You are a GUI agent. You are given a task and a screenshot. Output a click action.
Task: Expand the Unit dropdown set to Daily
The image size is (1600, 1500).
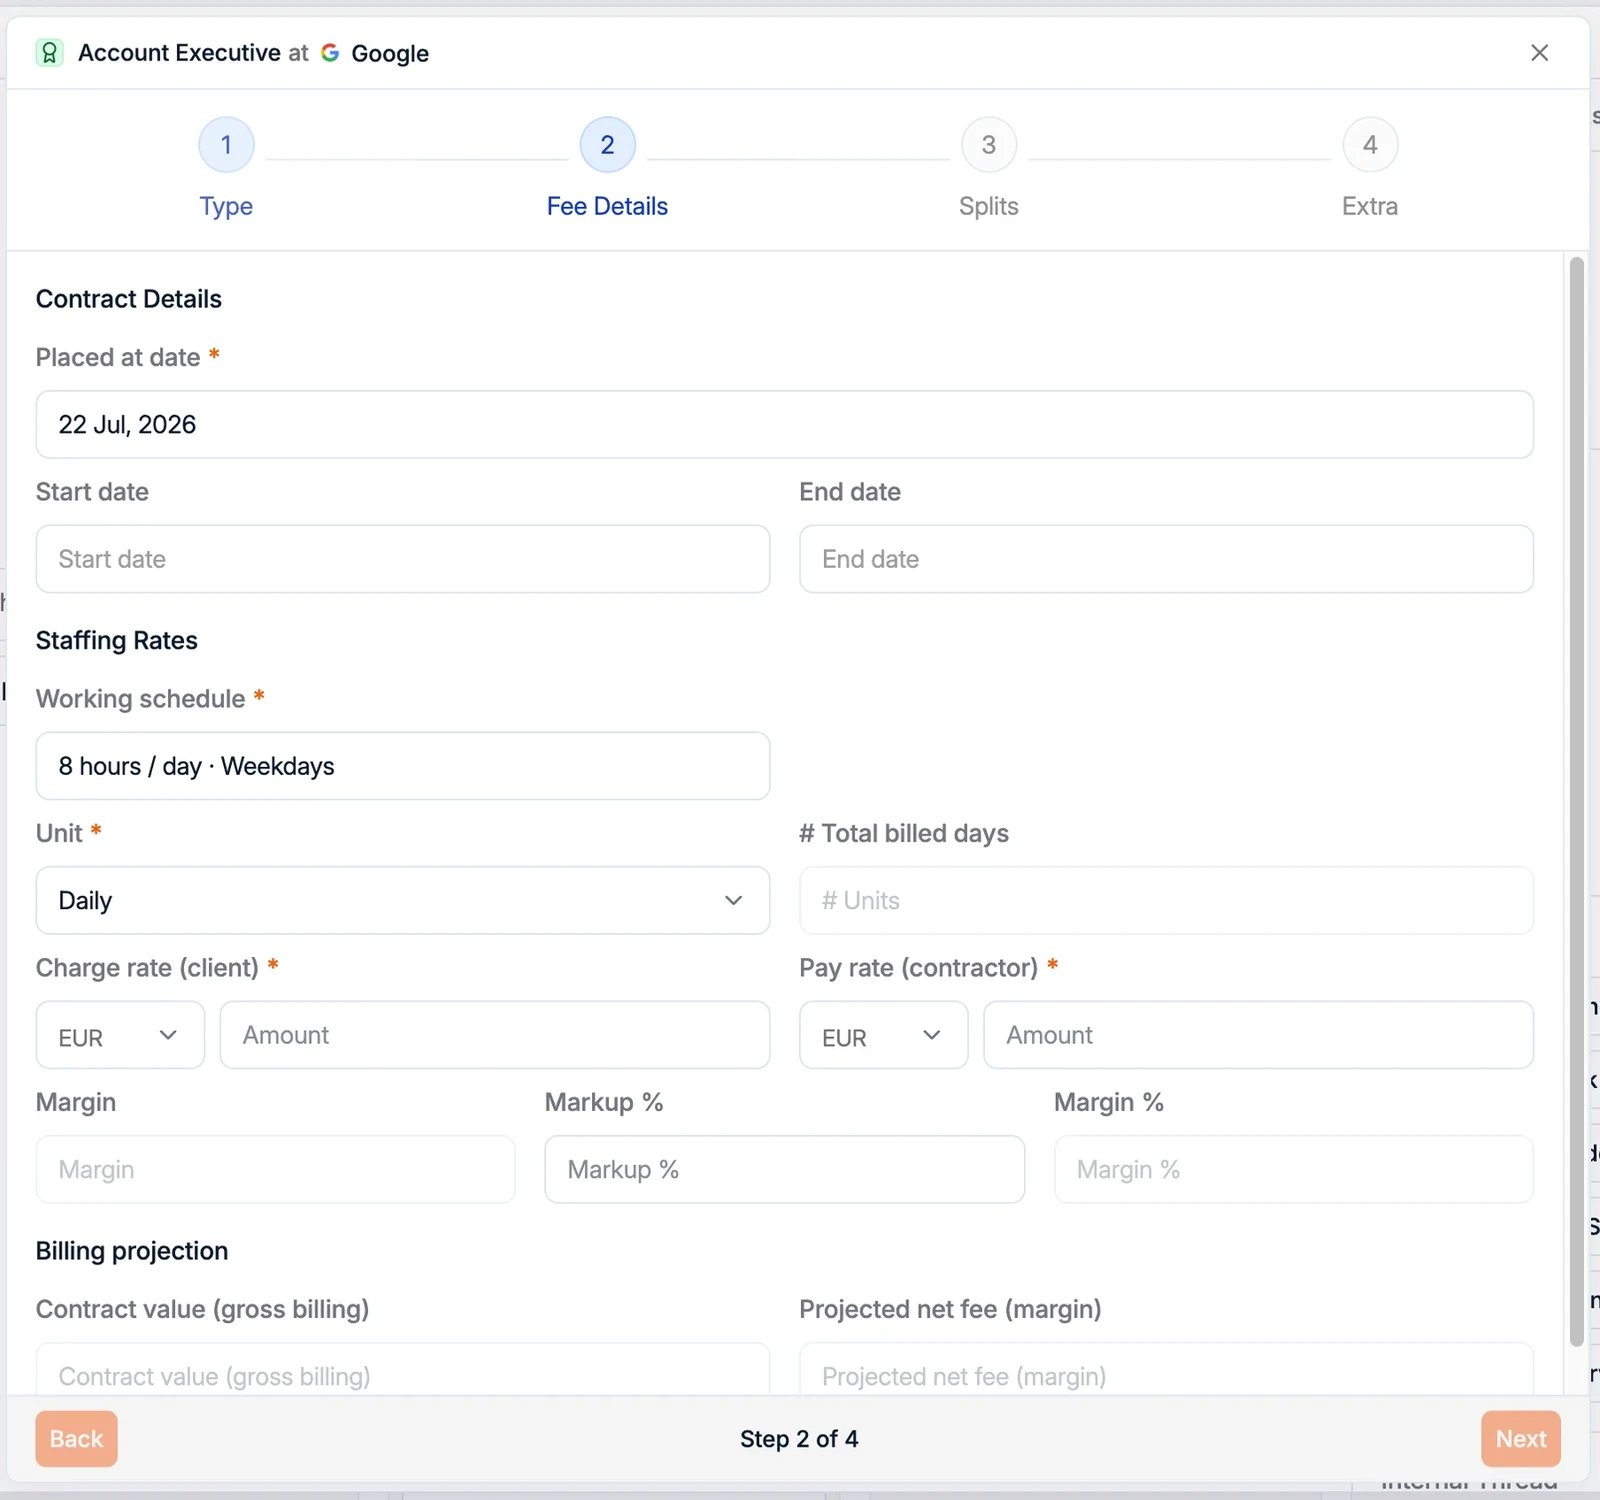403,901
